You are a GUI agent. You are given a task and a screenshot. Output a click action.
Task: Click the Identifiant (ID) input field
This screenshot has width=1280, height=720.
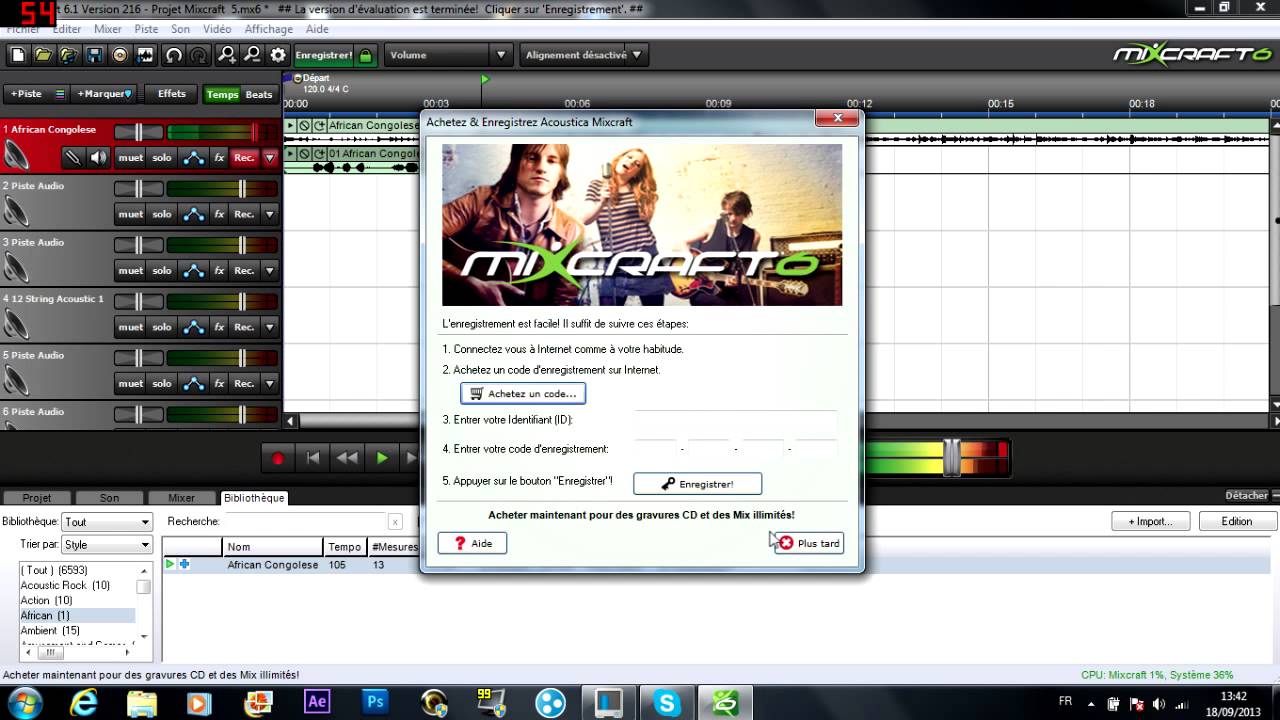(x=735, y=420)
